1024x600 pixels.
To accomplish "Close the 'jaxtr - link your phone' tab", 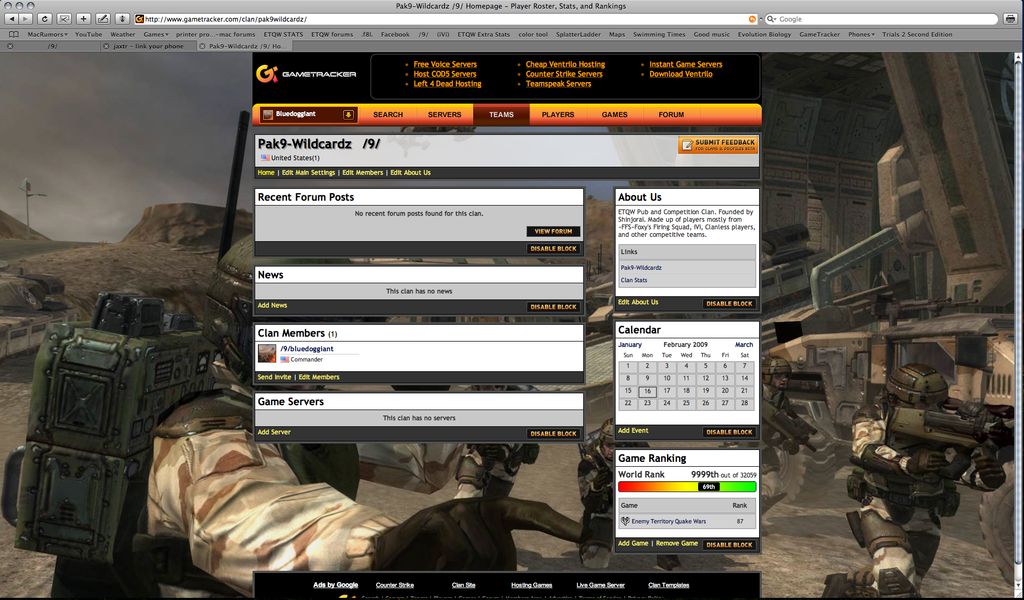I will click(106, 46).
